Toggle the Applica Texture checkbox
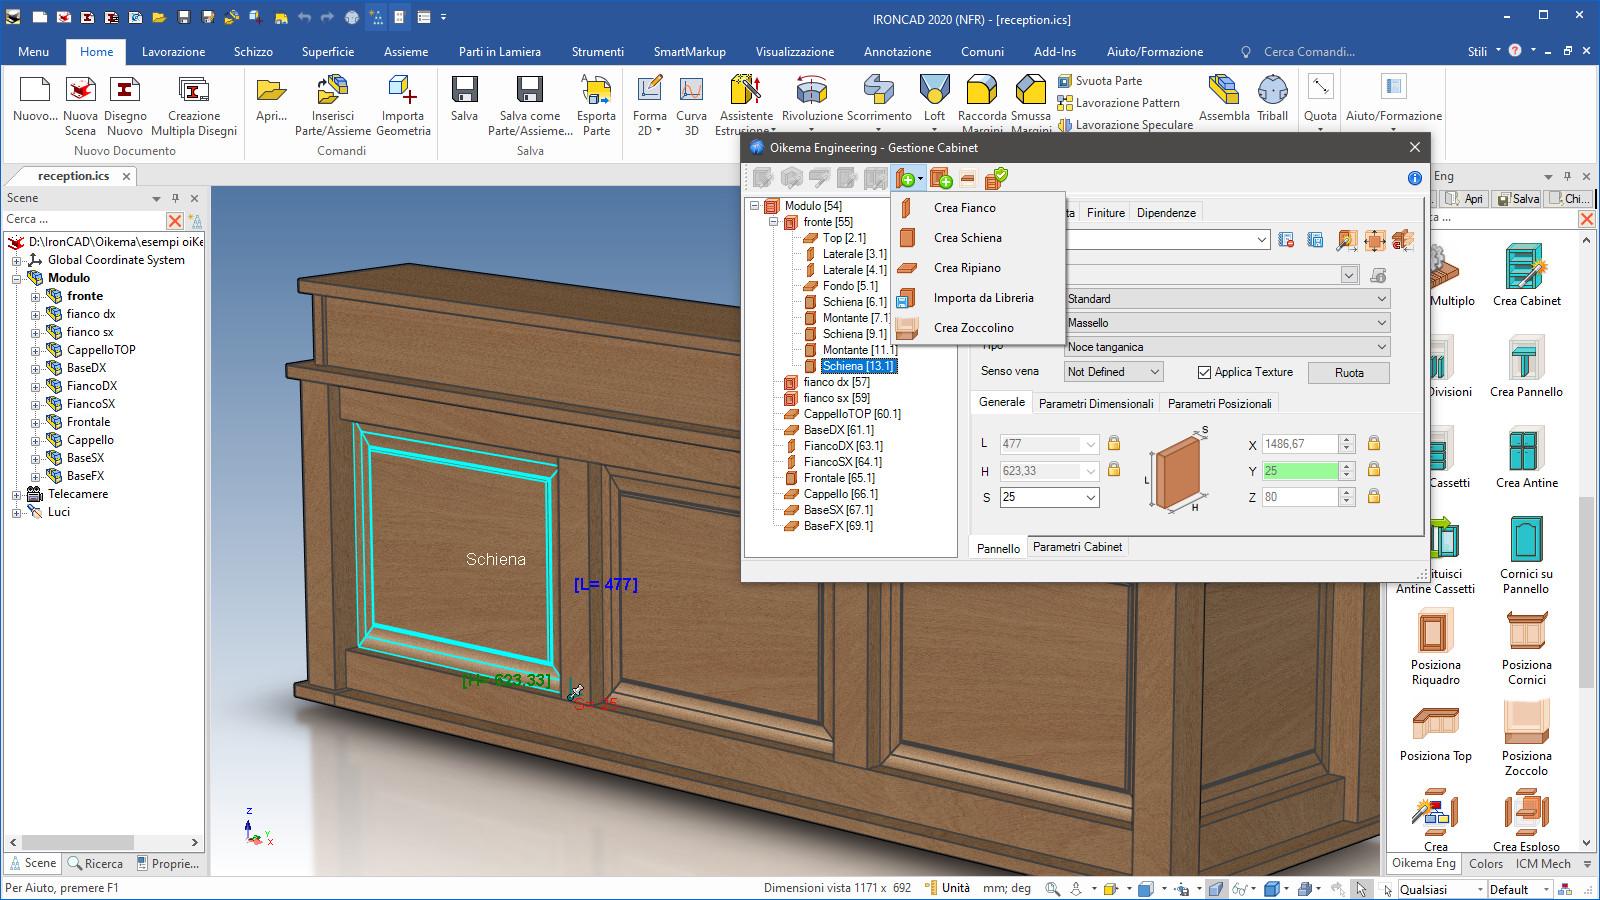This screenshot has height=900, width=1600. [1204, 372]
